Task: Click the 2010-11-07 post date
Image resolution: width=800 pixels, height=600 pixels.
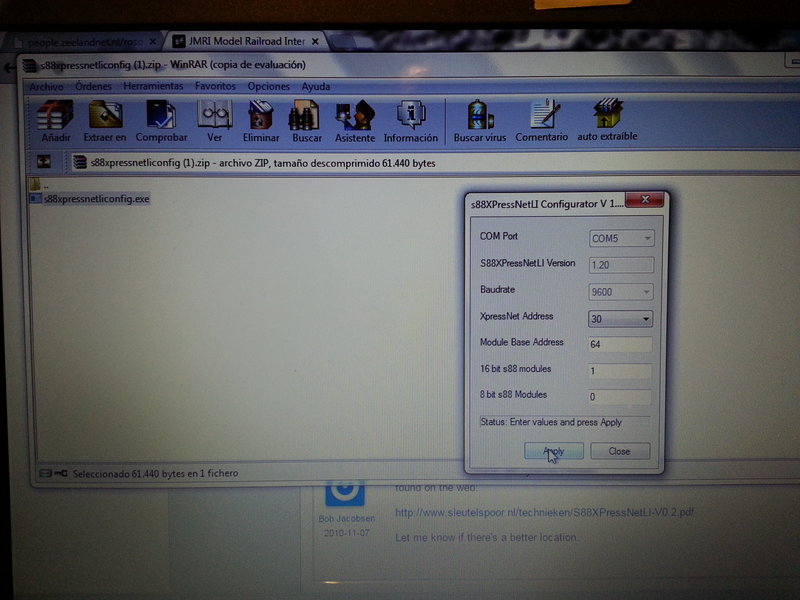Action: tap(346, 533)
